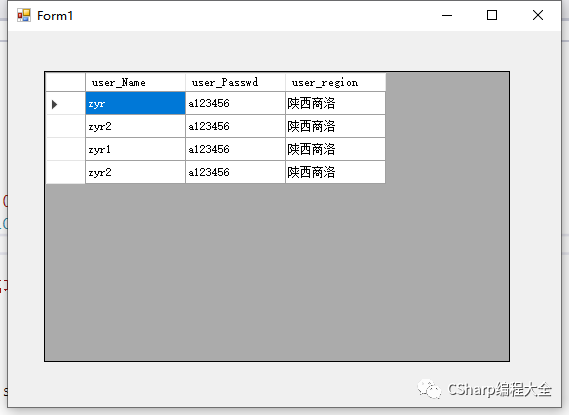Screen dimensions: 569x415
Task: Click the row header of the last row
Action: click(66, 172)
